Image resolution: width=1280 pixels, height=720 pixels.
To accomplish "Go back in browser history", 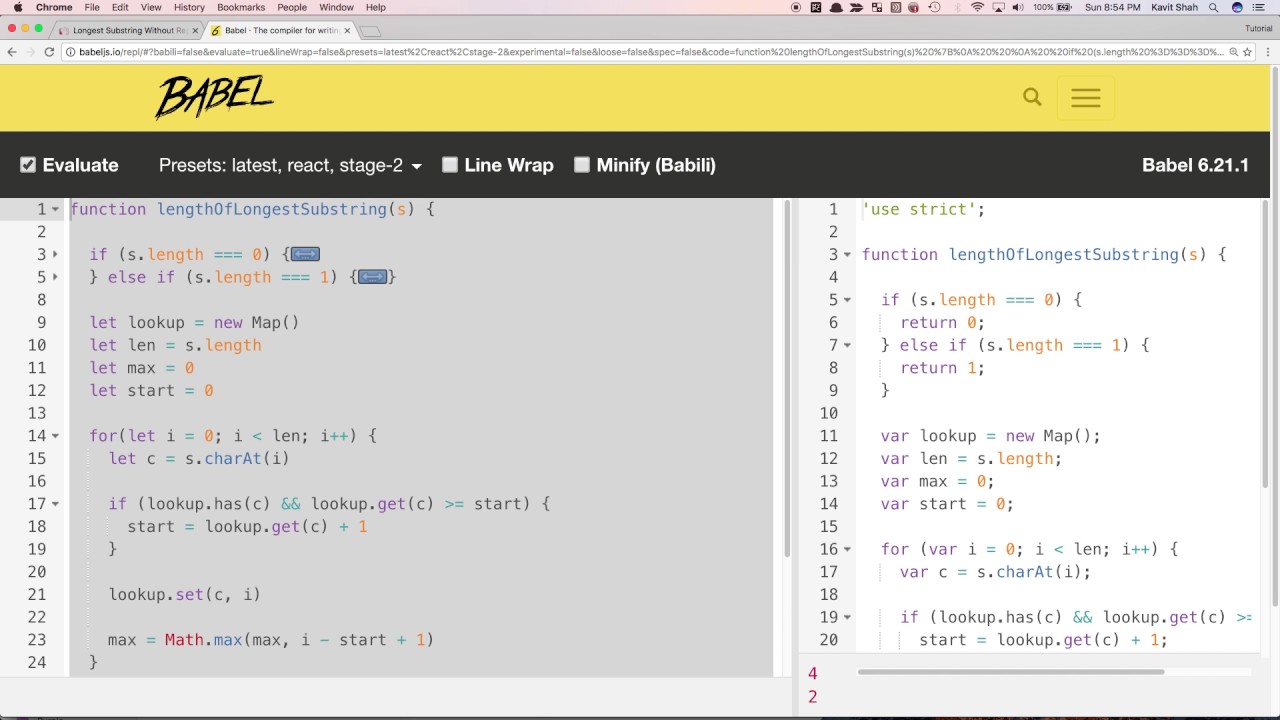I will coord(12,52).
